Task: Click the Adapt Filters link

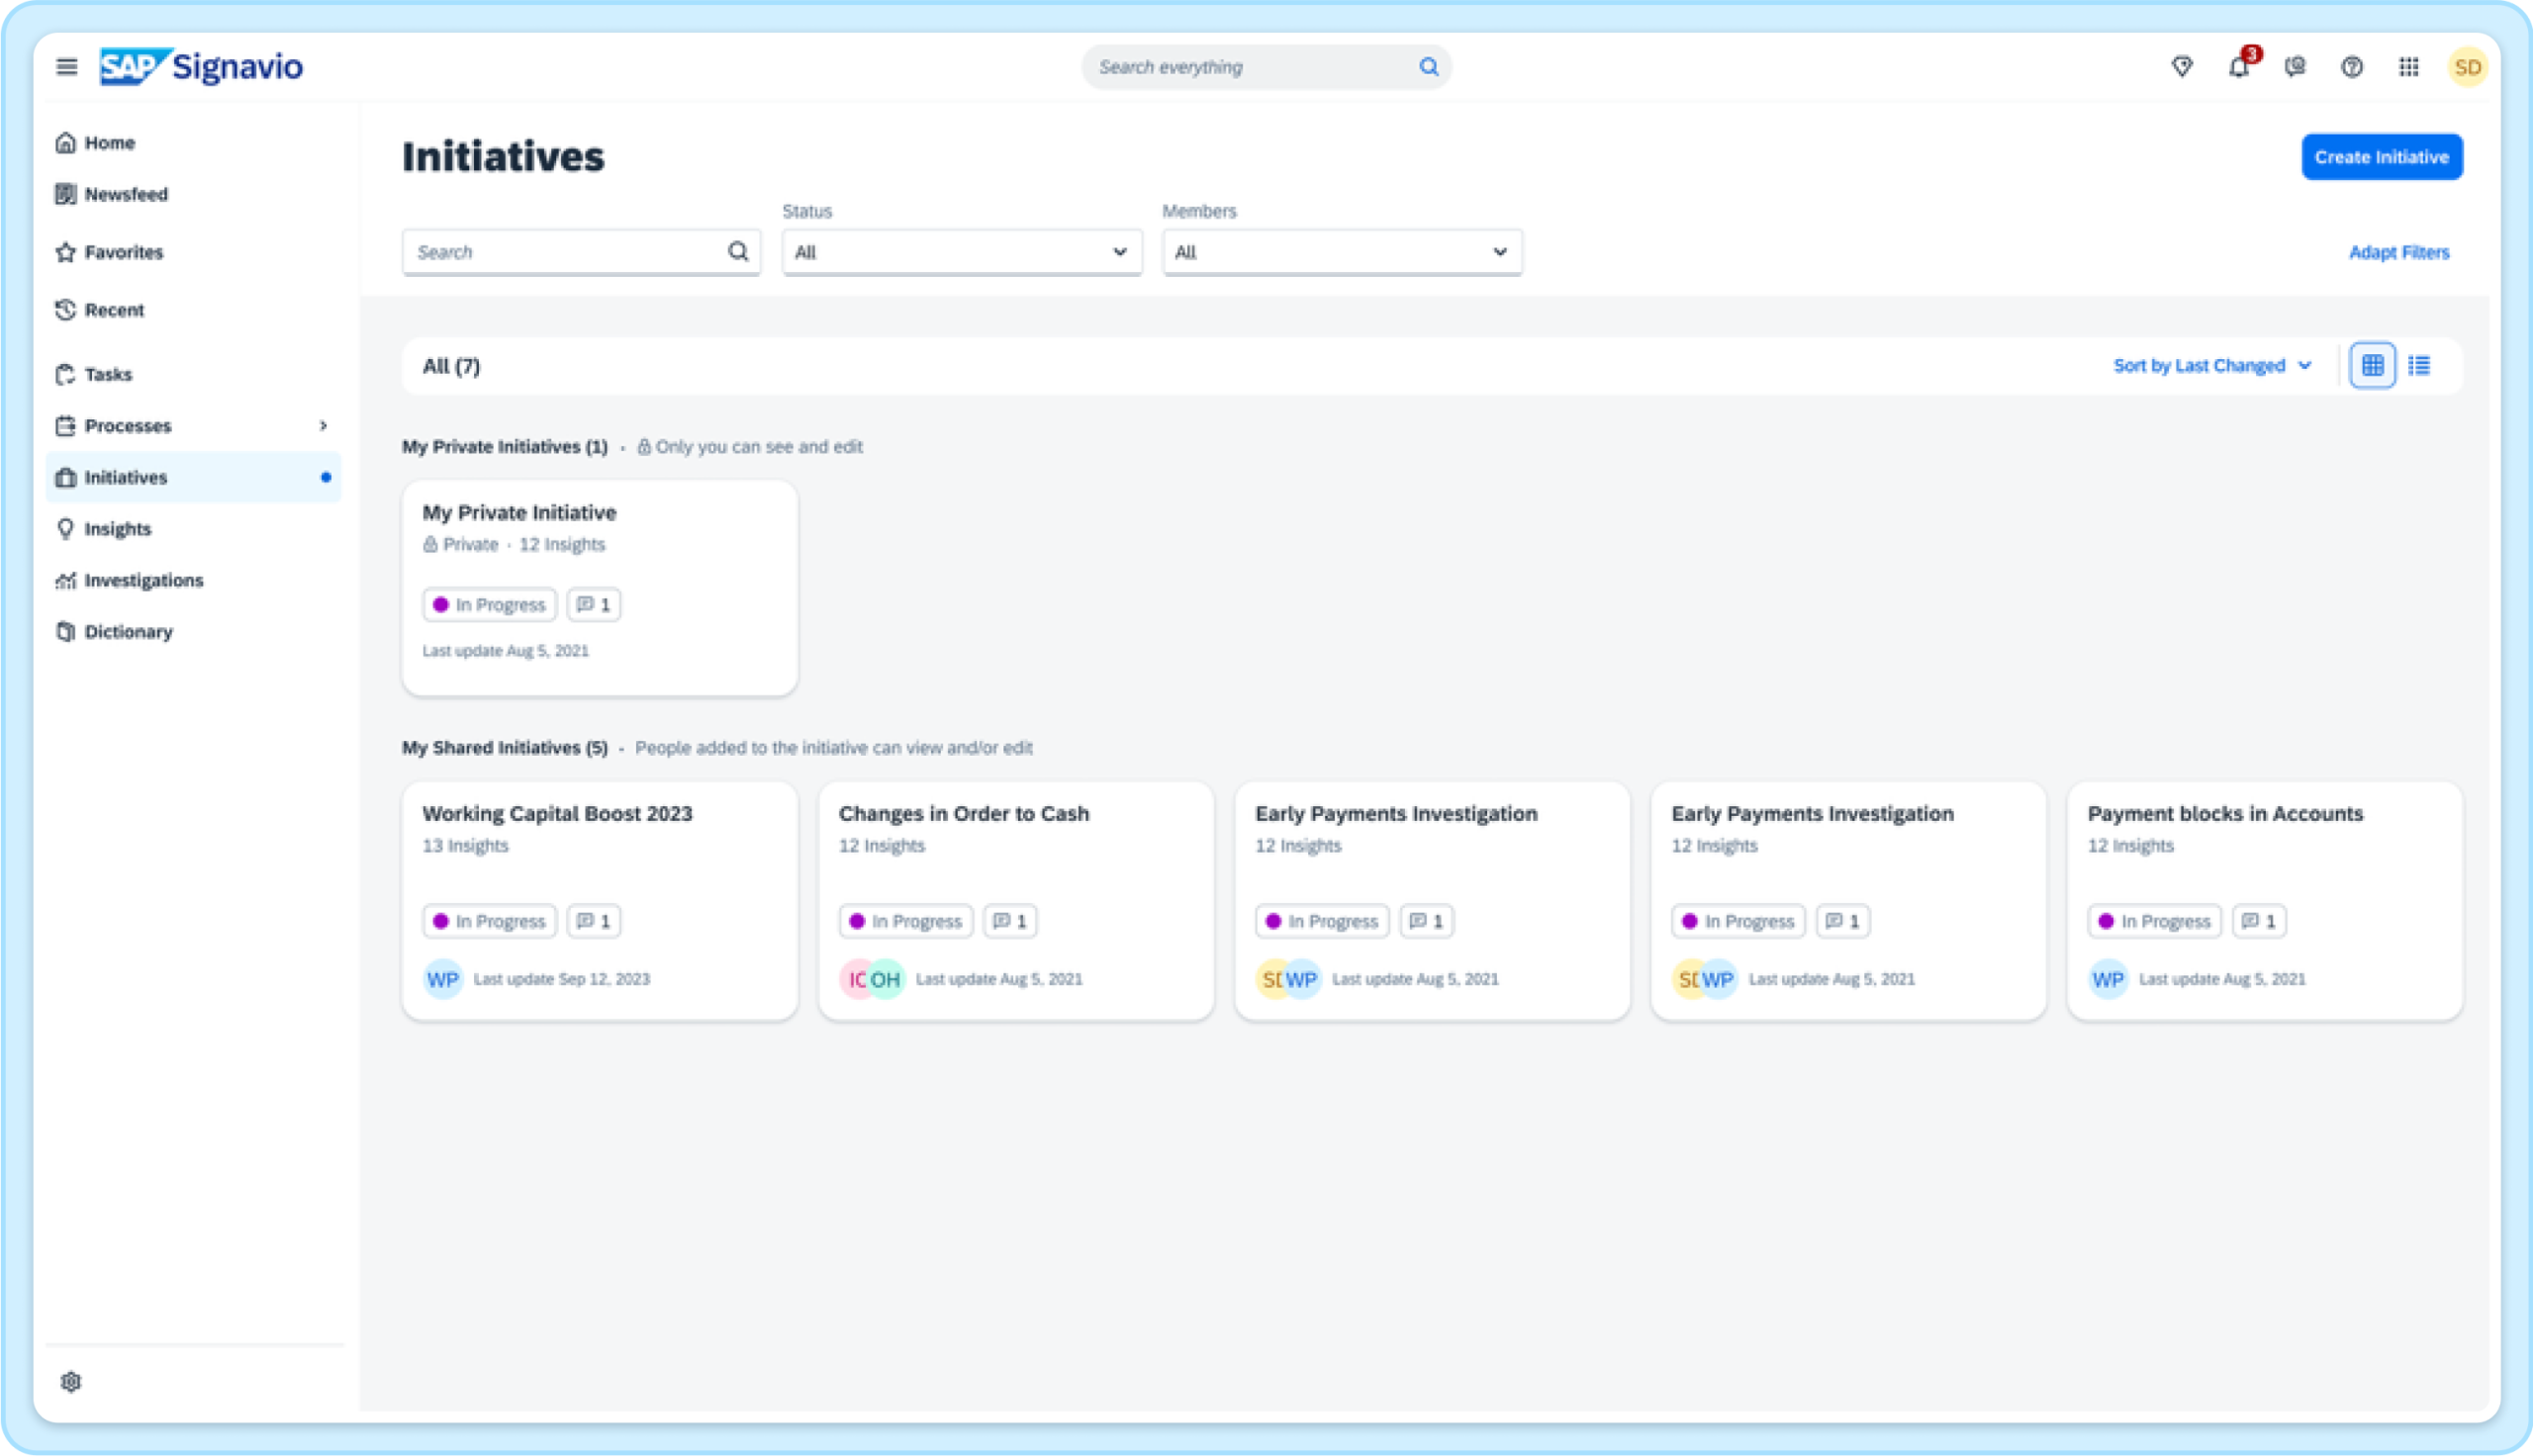Action: [x=2398, y=252]
